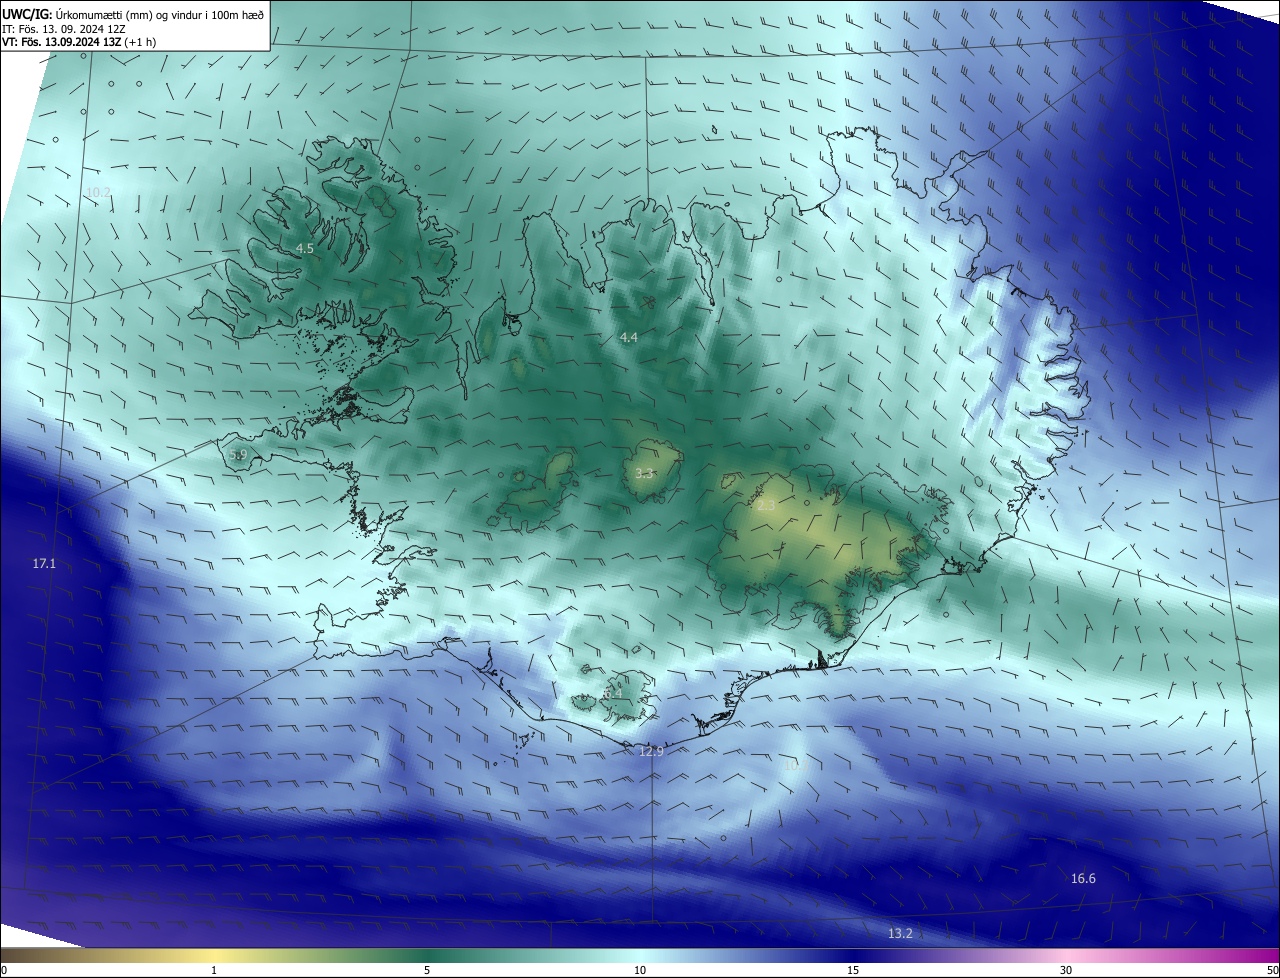Click the 3.3 value on the central glacier

pyautogui.click(x=644, y=474)
